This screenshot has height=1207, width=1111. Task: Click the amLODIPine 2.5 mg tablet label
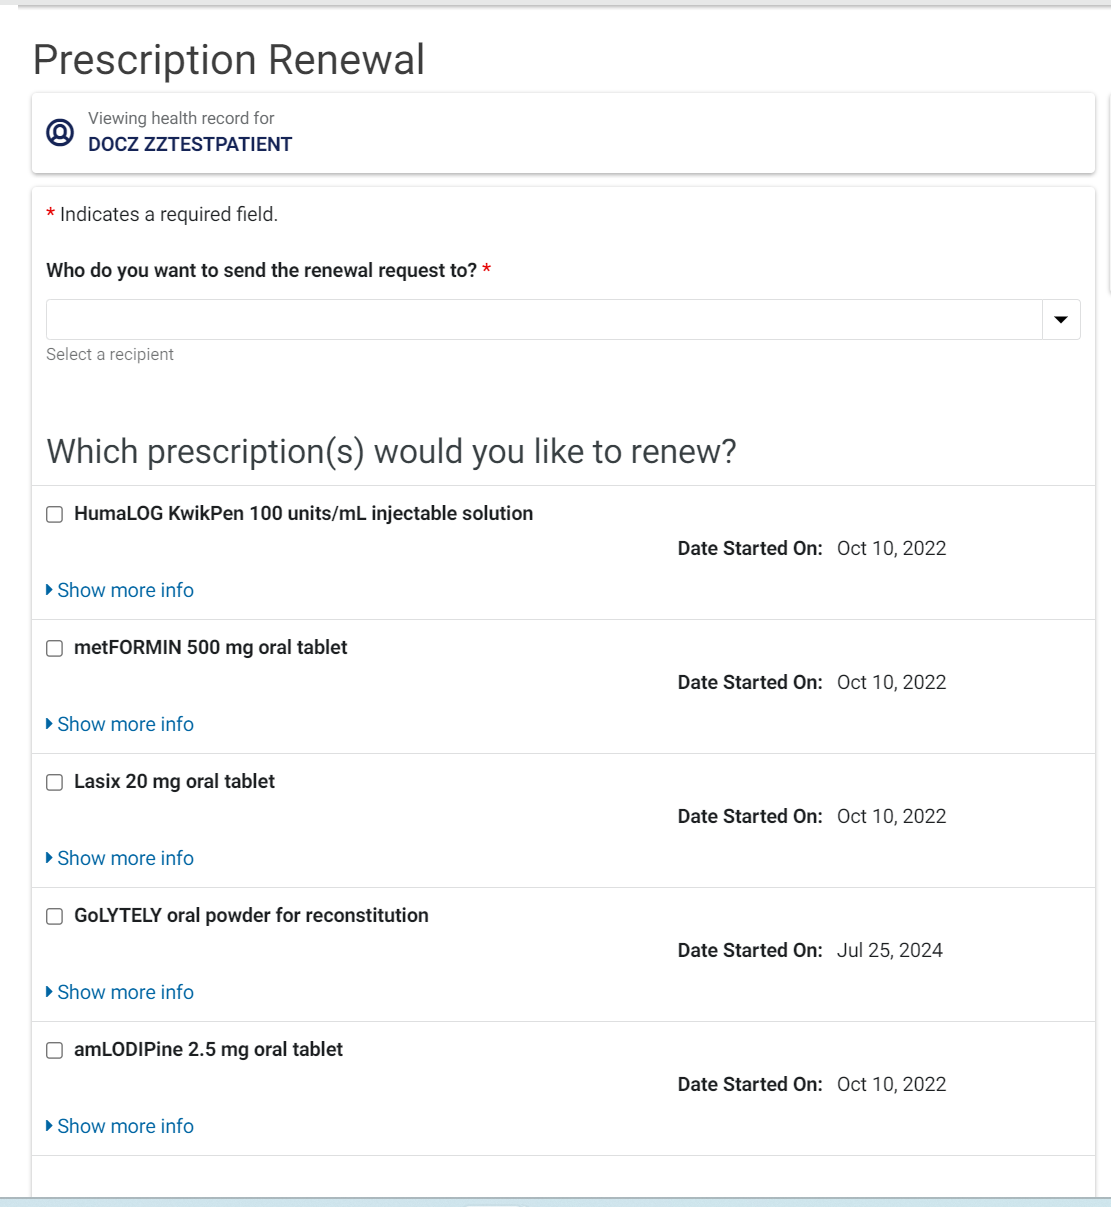(x=208, y=1049)
